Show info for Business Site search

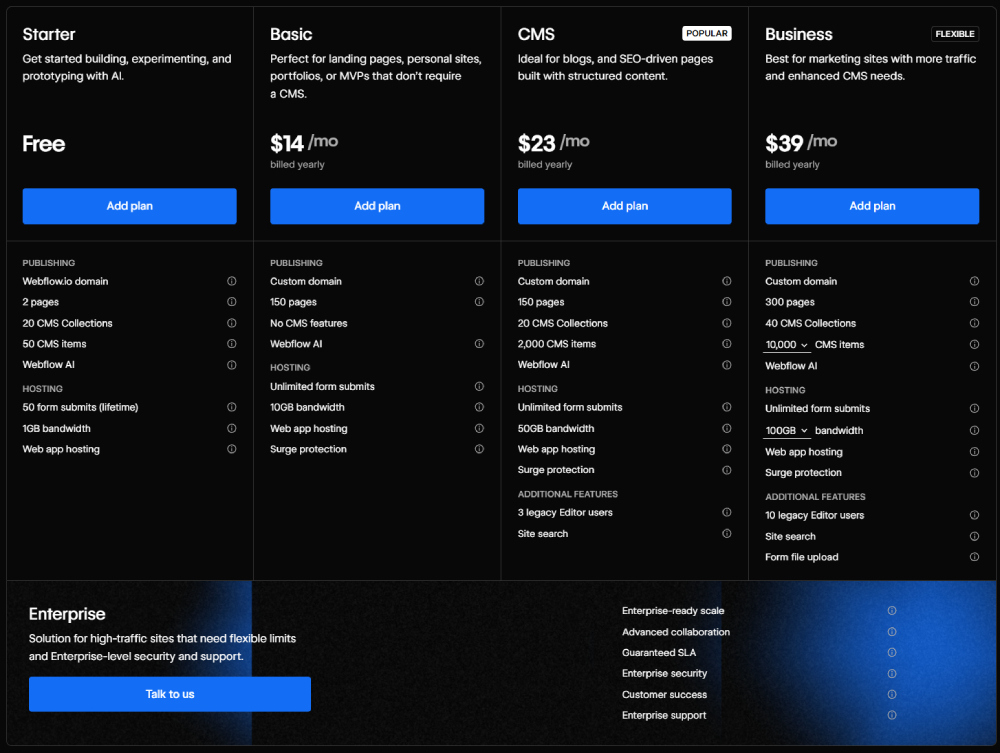974,536
